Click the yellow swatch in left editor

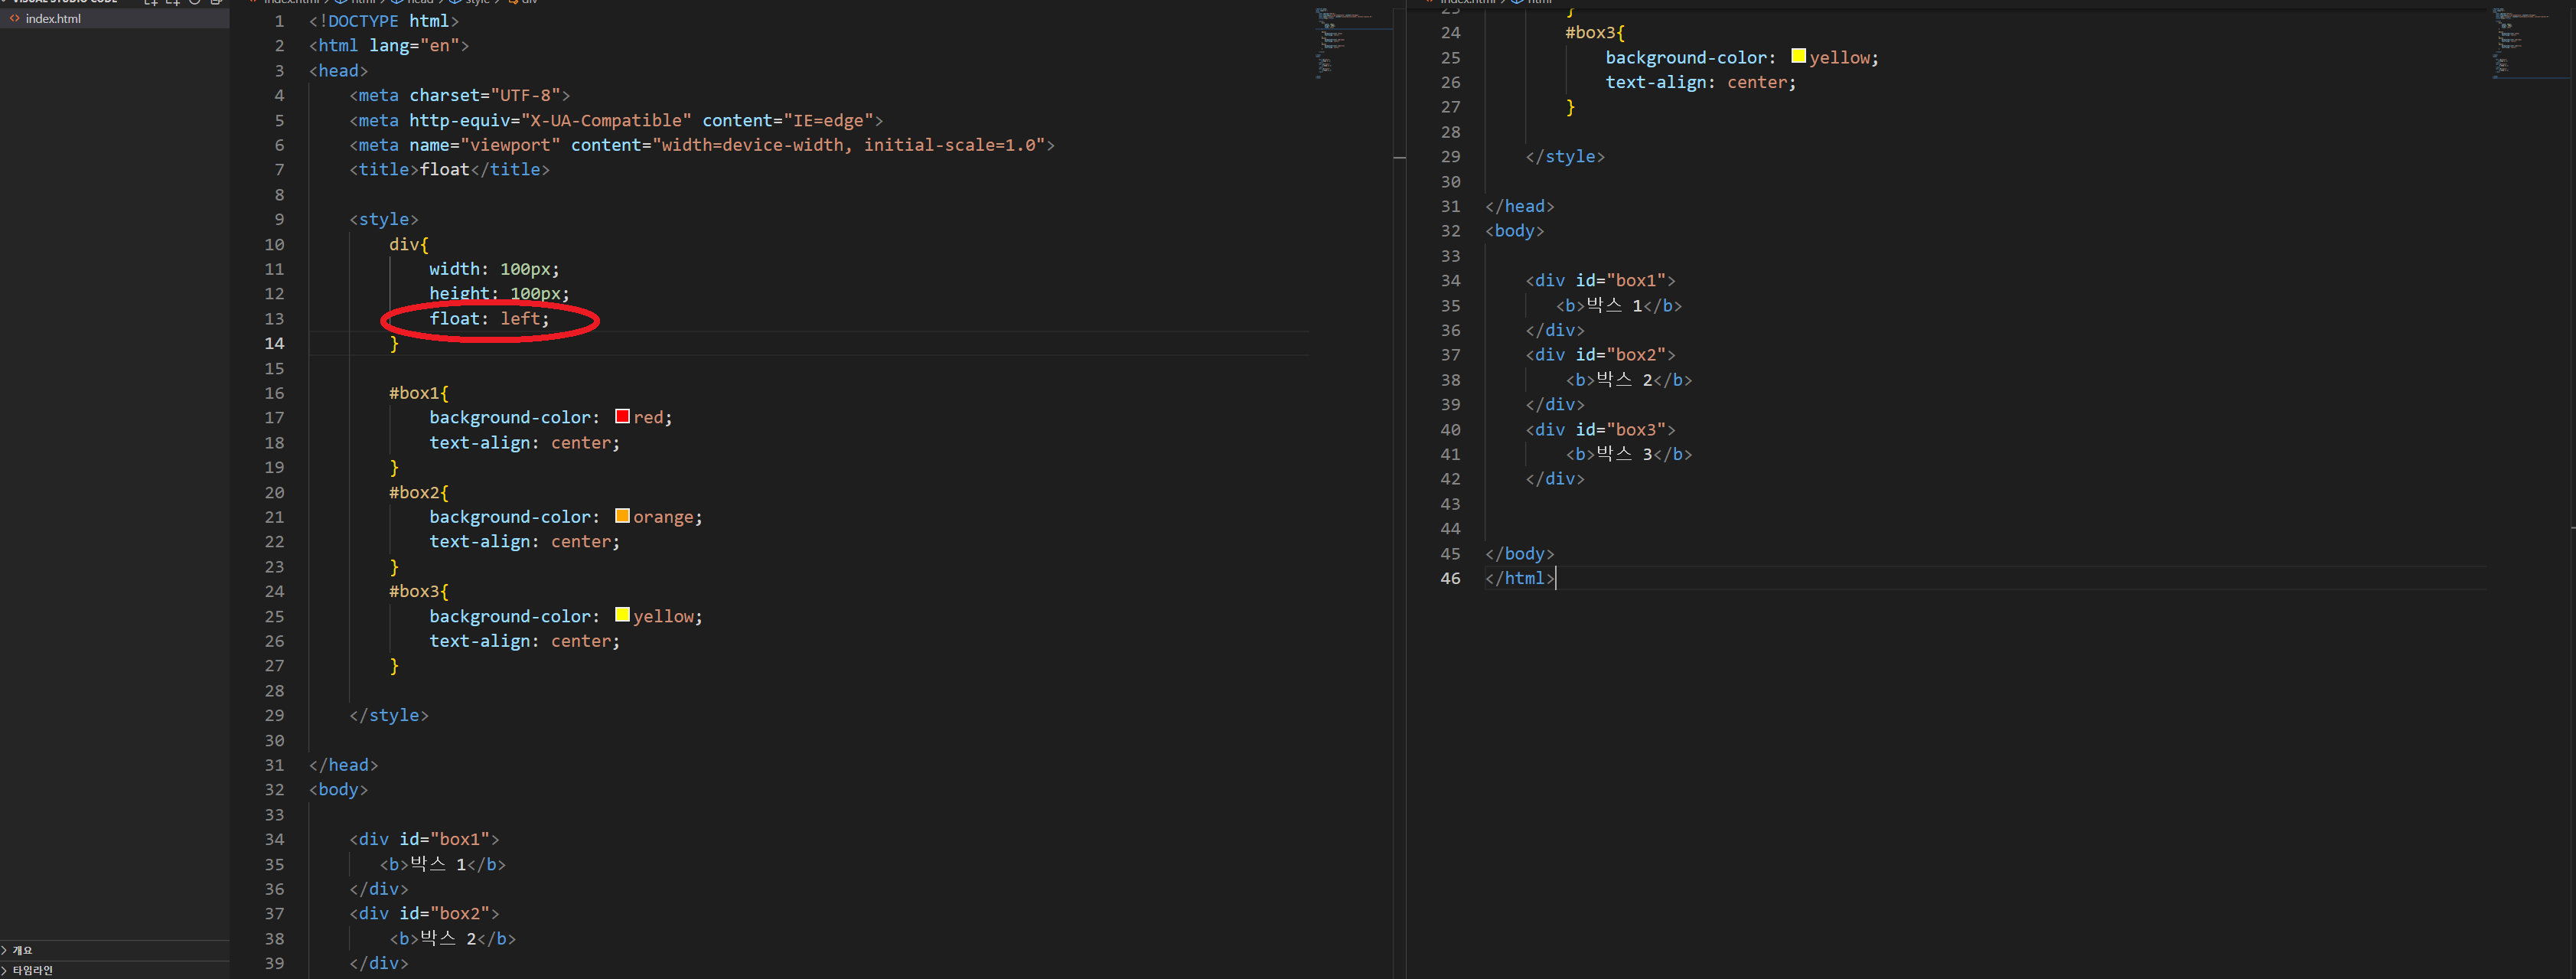point(622,615)
